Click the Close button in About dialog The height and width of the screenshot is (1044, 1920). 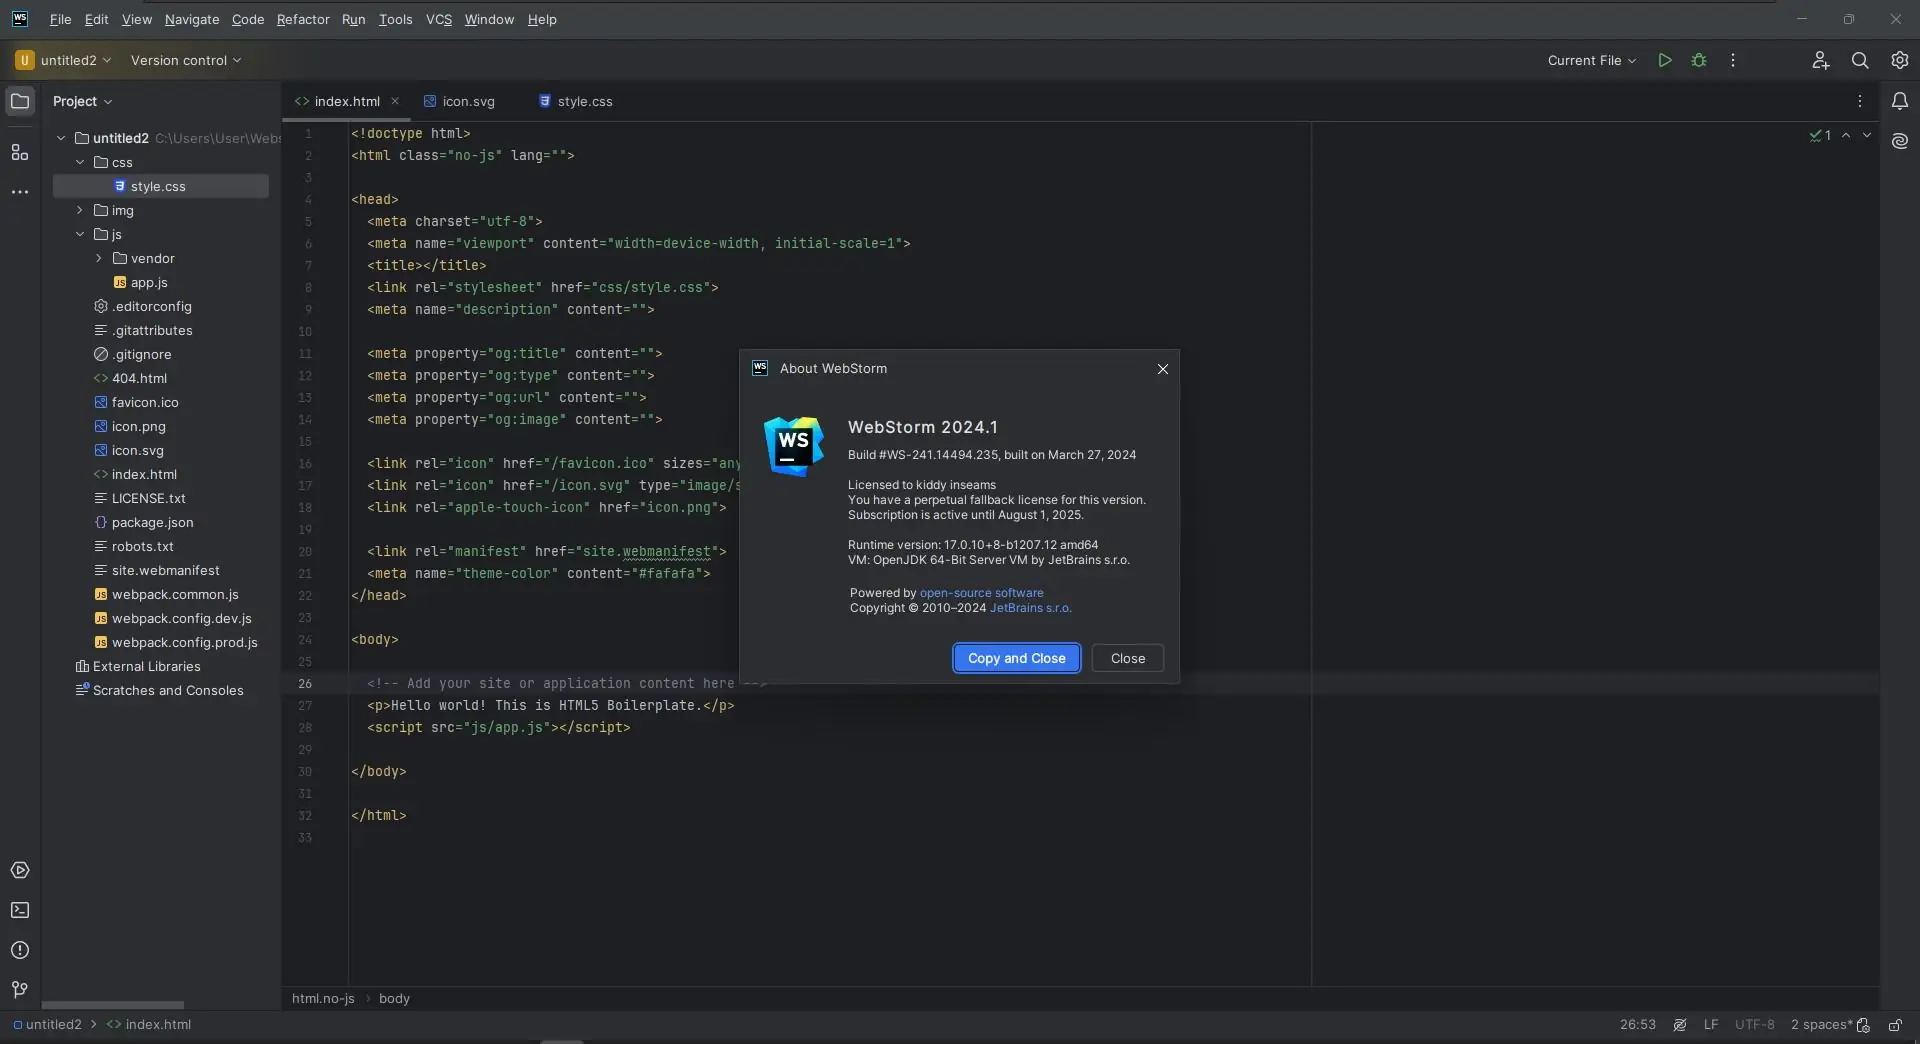[x=1128, y=658]
